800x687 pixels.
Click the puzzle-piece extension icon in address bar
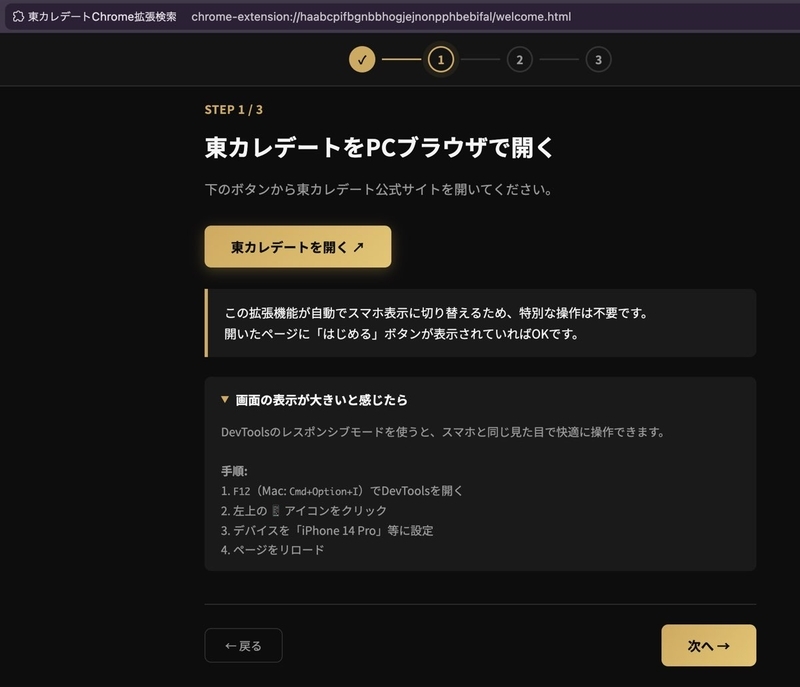pyautogui.click(x=18, y=16)
